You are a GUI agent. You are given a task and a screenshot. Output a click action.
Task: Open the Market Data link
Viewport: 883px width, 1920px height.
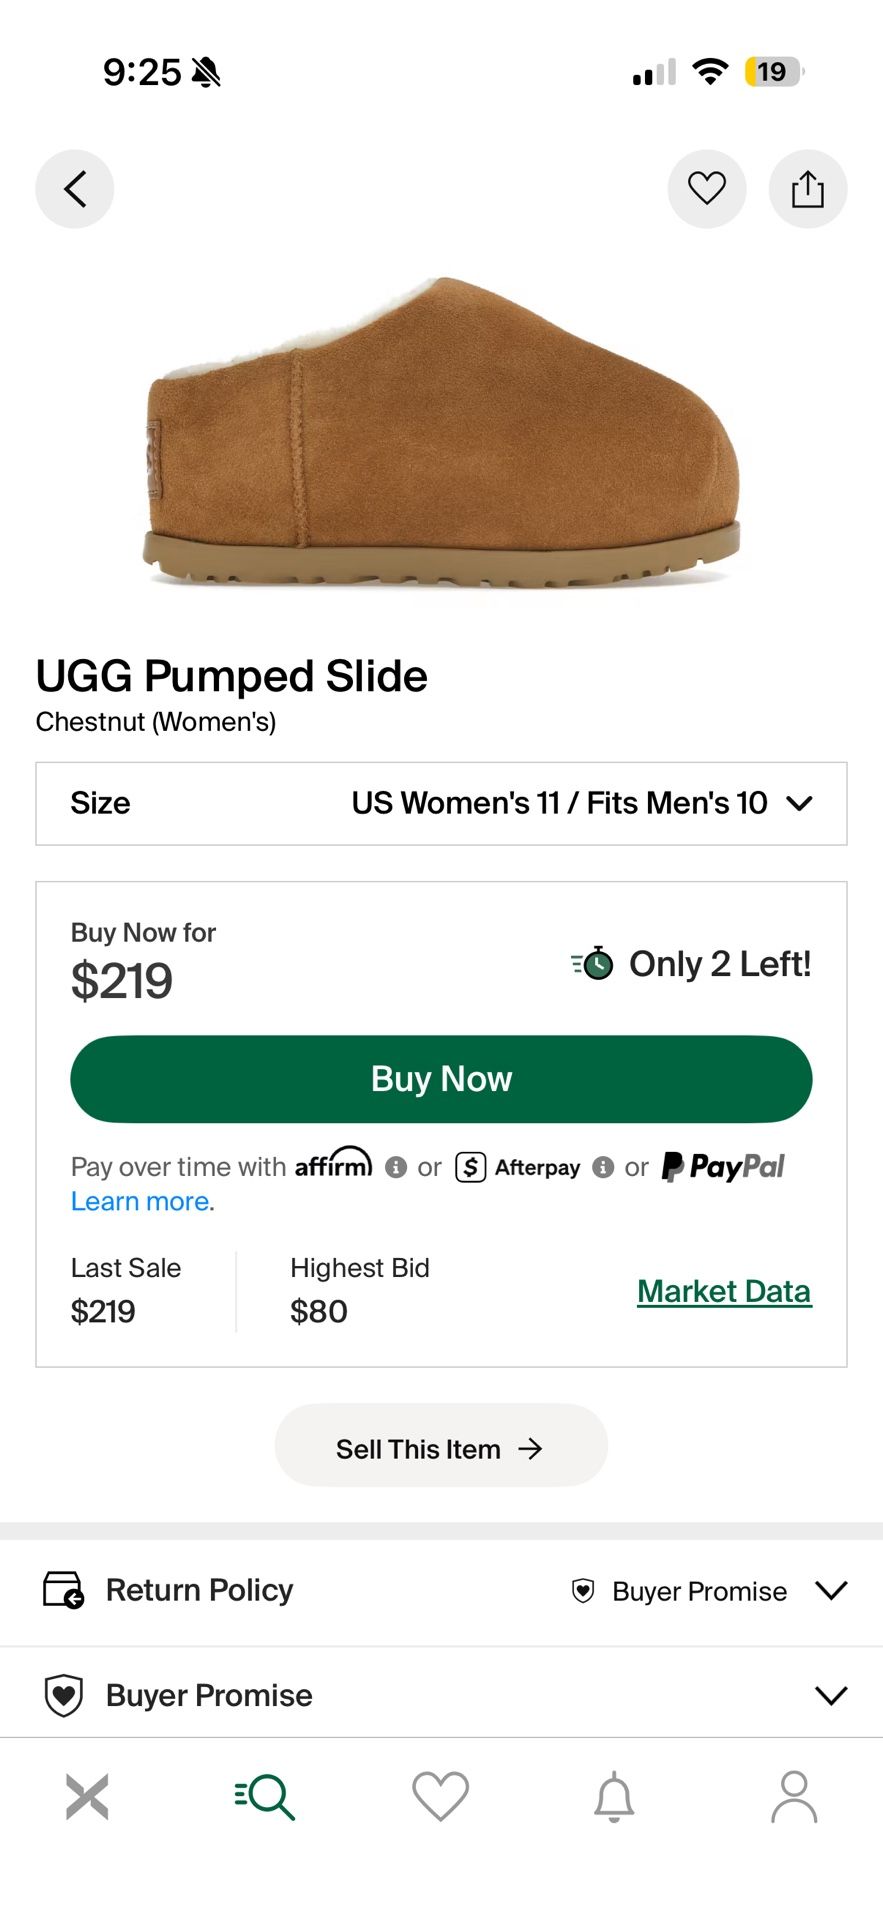[x=724, y=1291]
